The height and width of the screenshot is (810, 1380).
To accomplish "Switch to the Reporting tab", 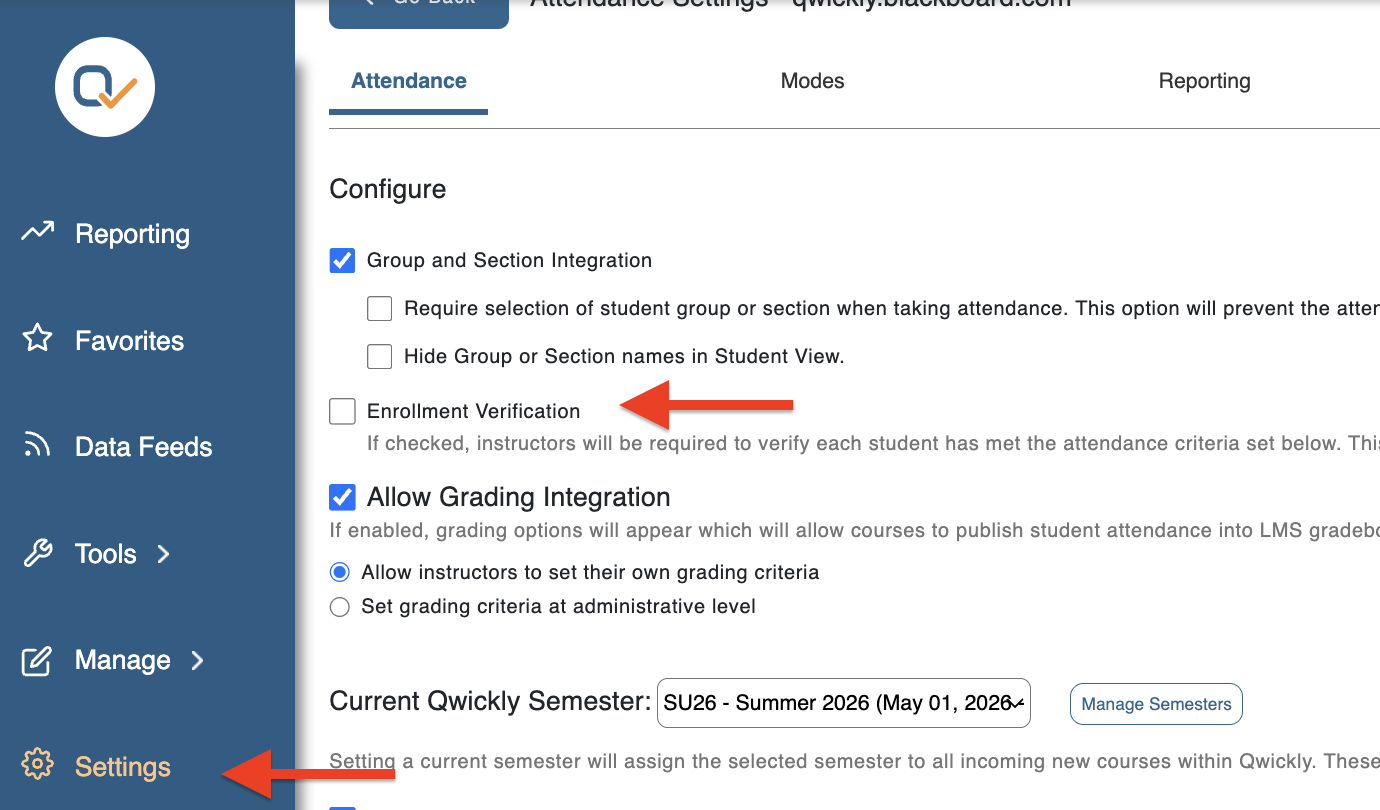I will 1204,81.
